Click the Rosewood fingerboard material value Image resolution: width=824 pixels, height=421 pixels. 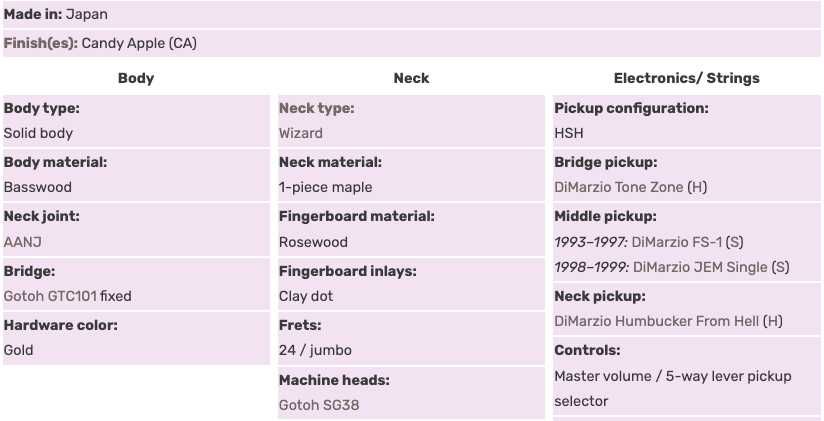(313, 242)
